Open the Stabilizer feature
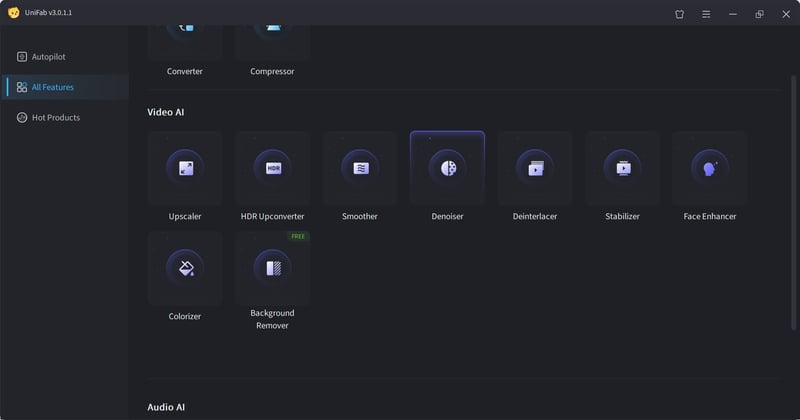800x420 pixels. pos(623,168)
